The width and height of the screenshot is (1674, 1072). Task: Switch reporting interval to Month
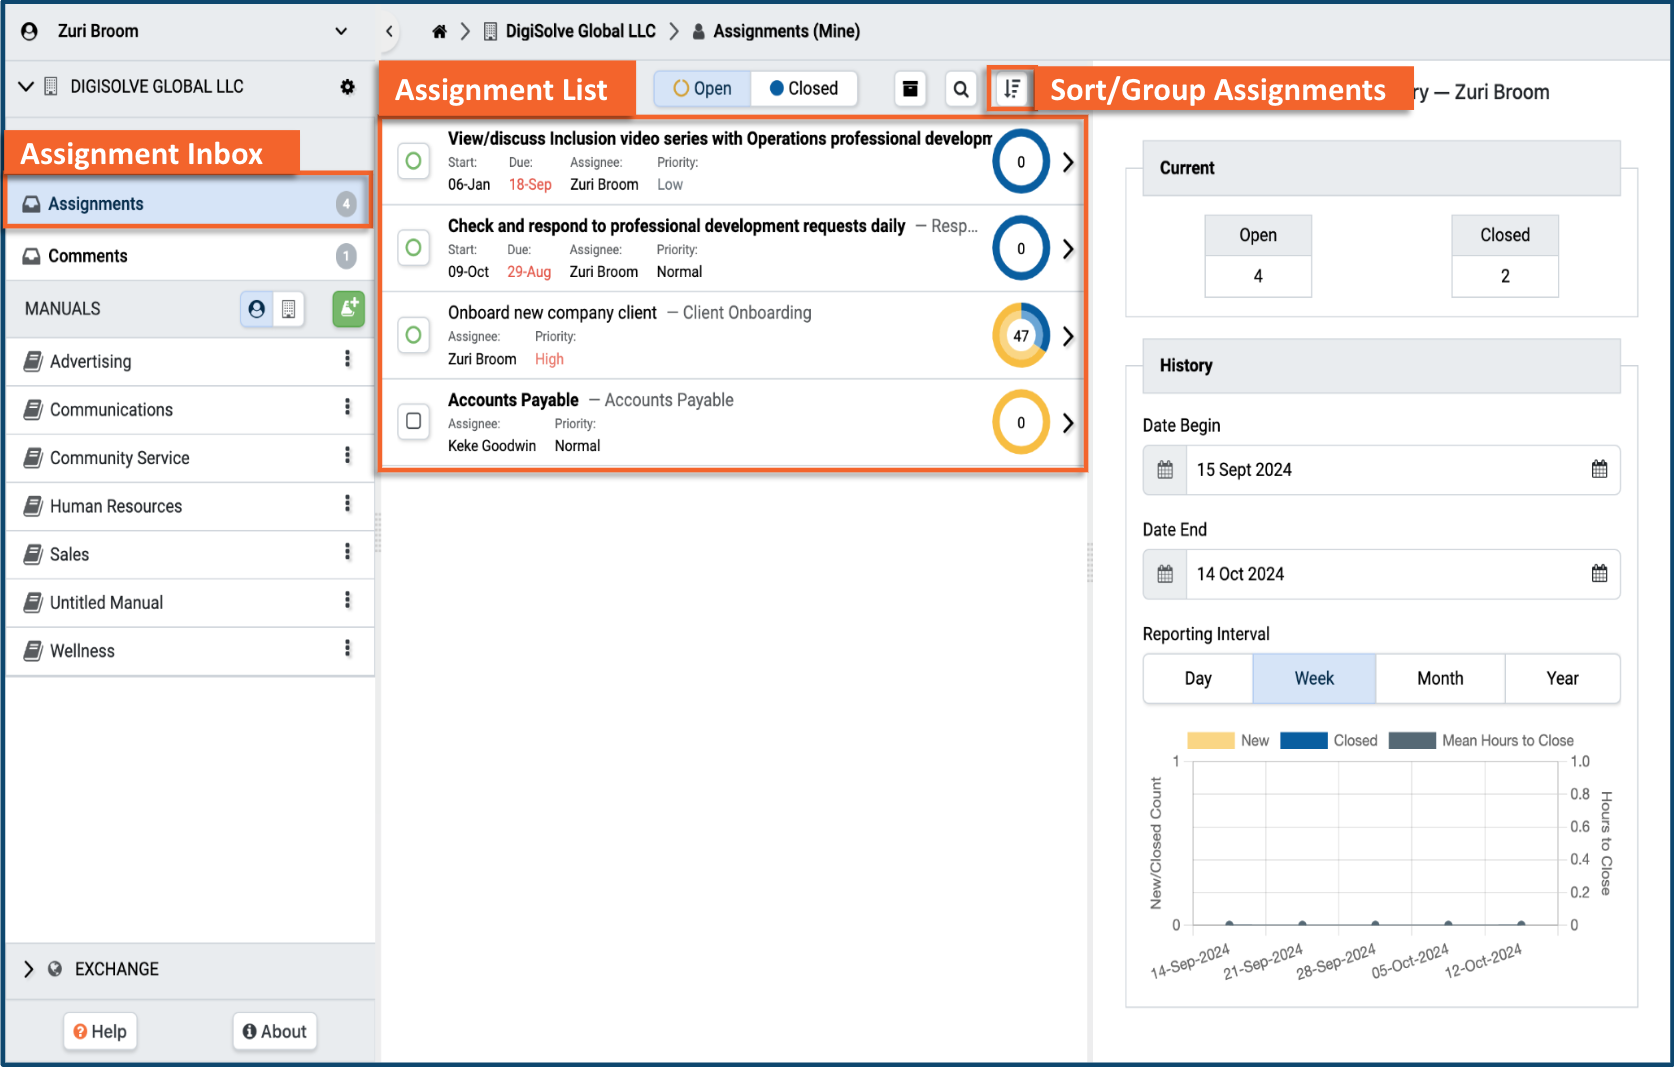(1440, 678)
